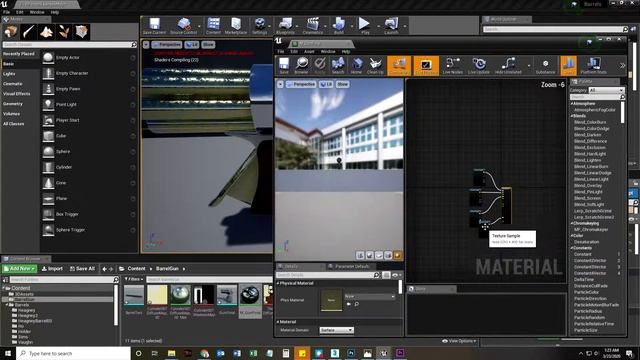Viewport: 640px width, 360px height.
Task: Open the Palette Category dropdown
Action: pos(607,90)
